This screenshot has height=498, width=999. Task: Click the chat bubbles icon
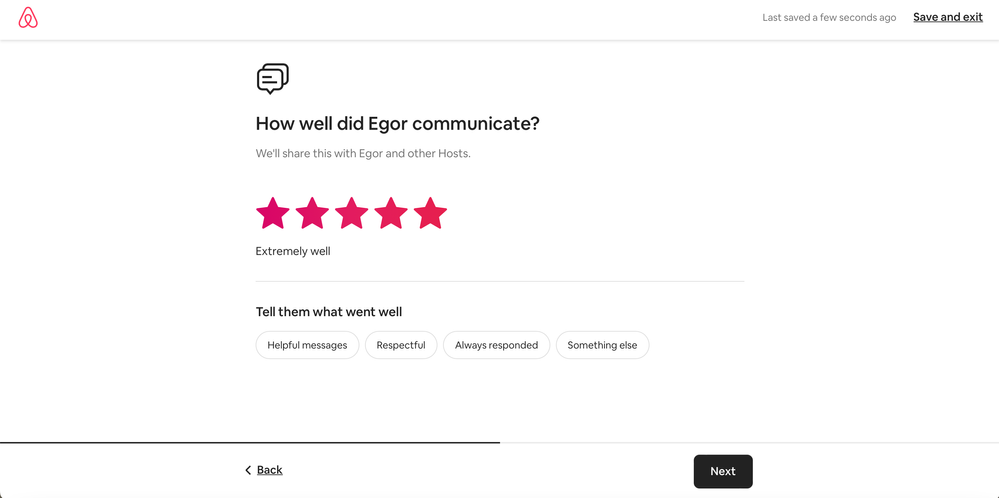point(272,79)
